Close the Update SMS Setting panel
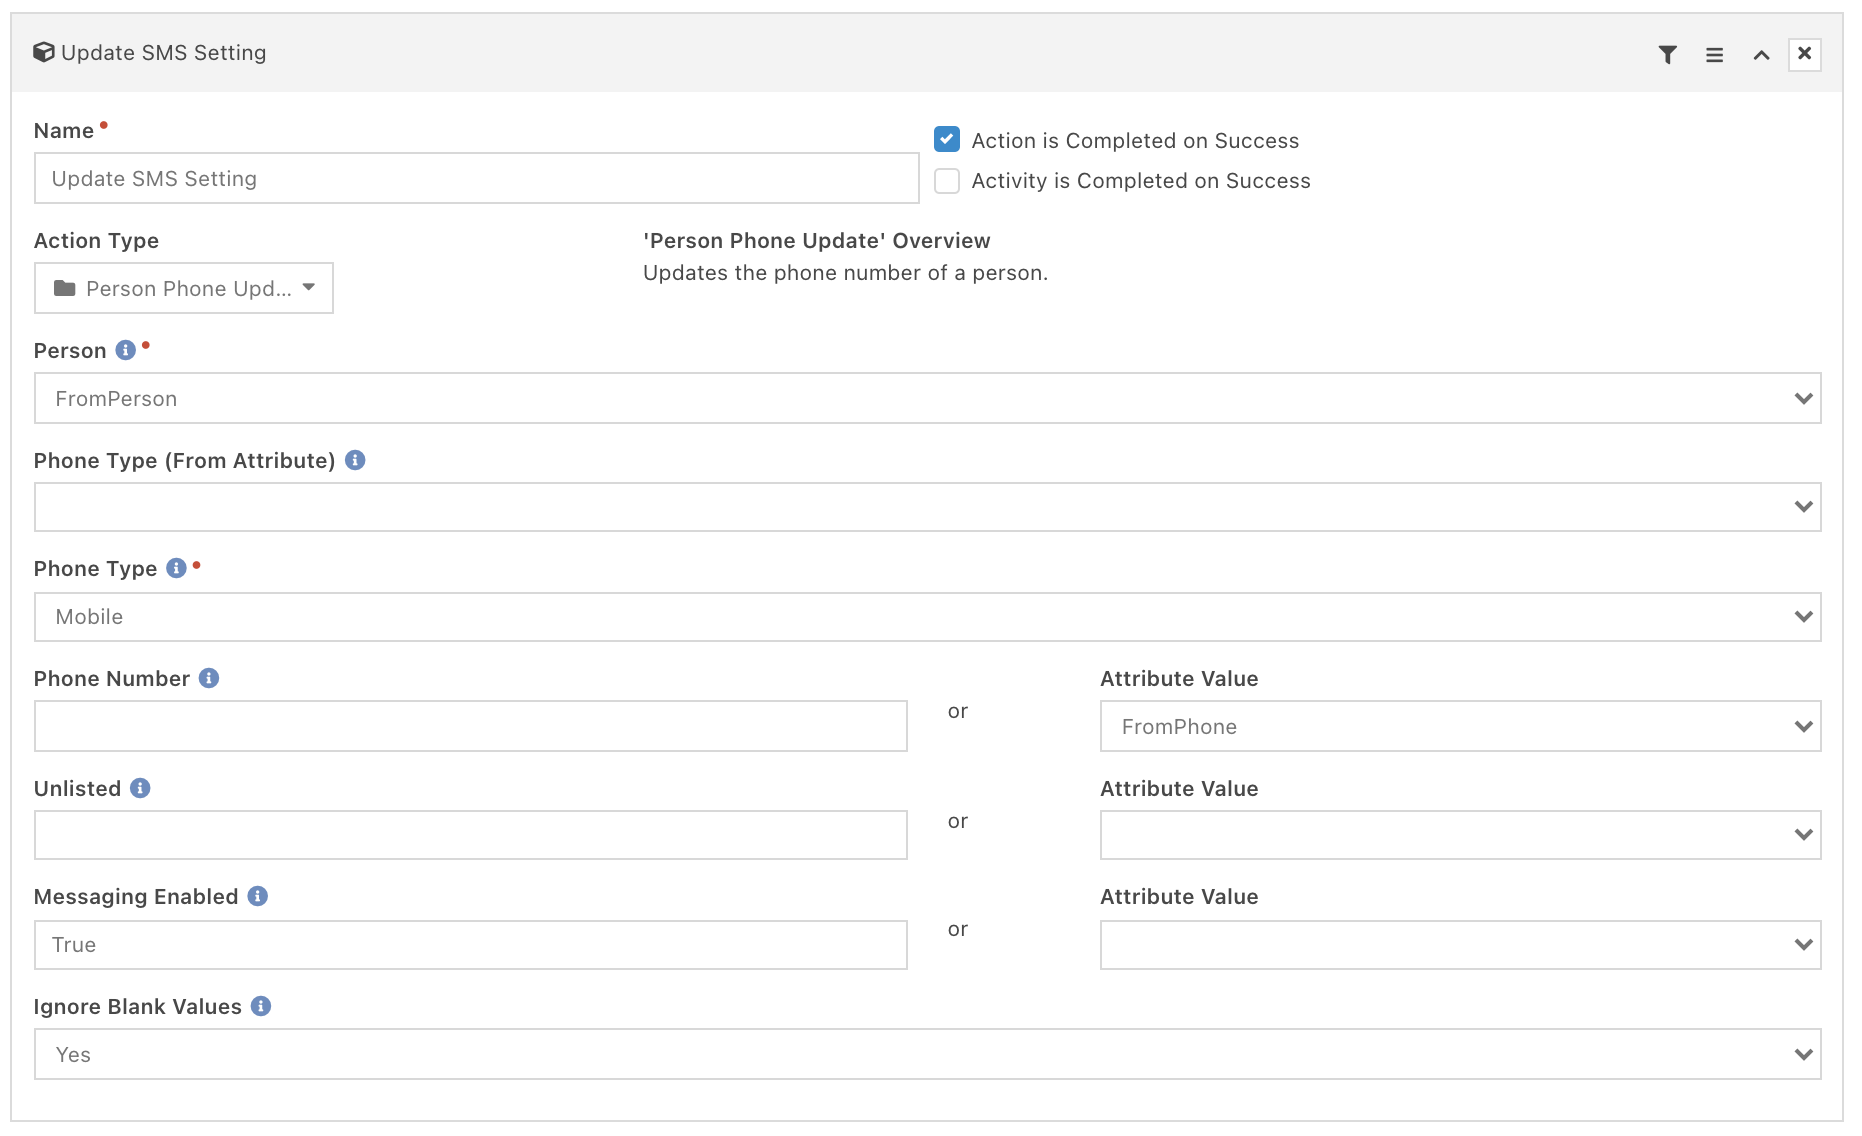Image resolution: width=1862 pixels, height=1136 pixels. pos(1804,54)
